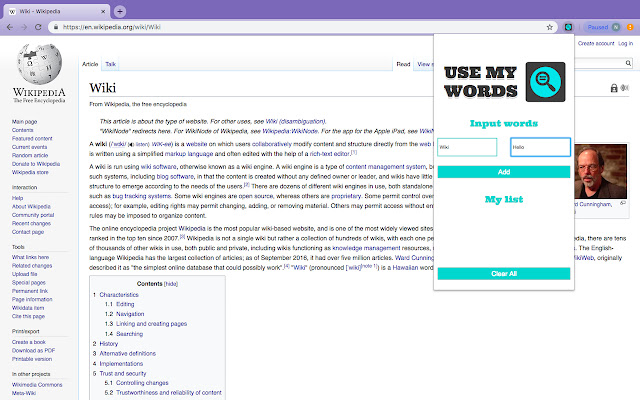Click the padlock site info icon
640x400 pixels.
pos(56,27)
